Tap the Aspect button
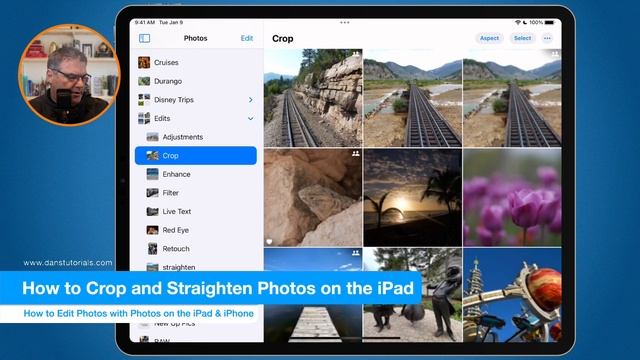Screen dimensions: 640x360 tap(489, 38)
